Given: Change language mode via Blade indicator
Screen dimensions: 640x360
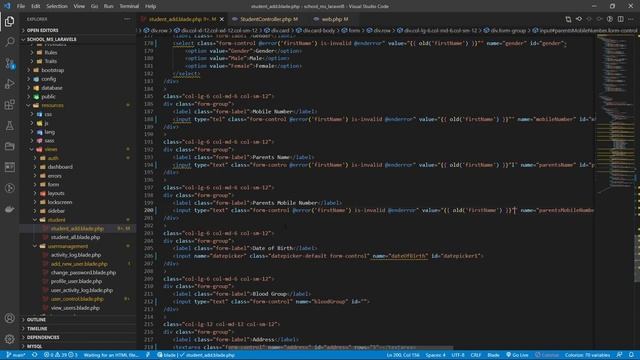Looking at the screenshot, I should click(x=493, y=355).
